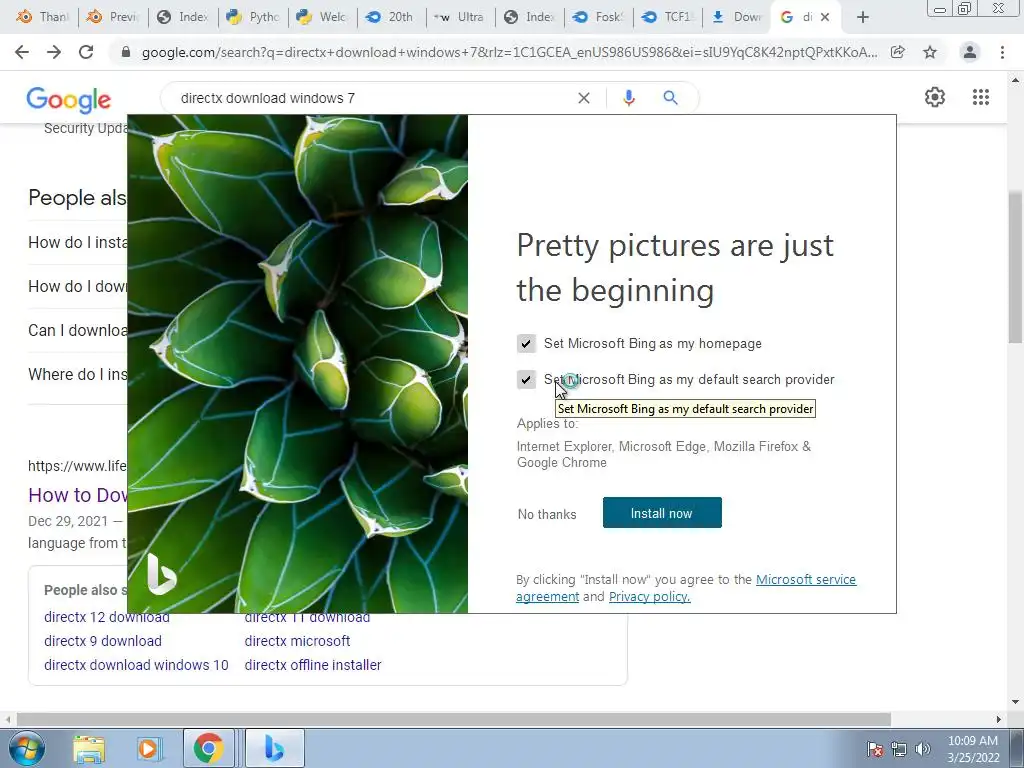Image resolution: width=1024 pixels, height=768 pixels.
Task: Expand the 'How do I insta' question
Action: coord(77,242)
